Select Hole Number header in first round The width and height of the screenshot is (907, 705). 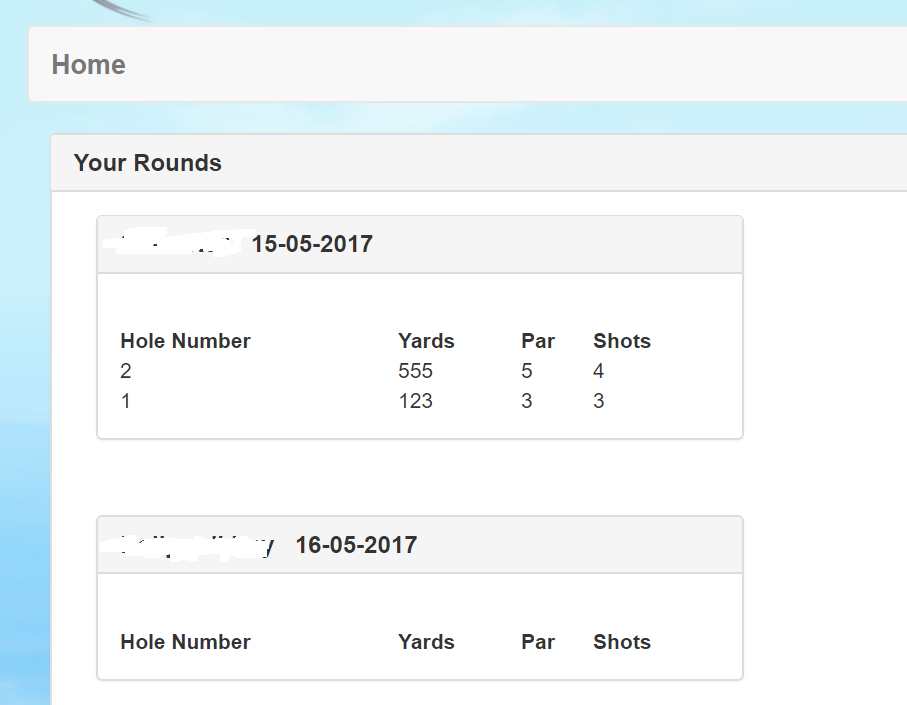tap(185, 341)
